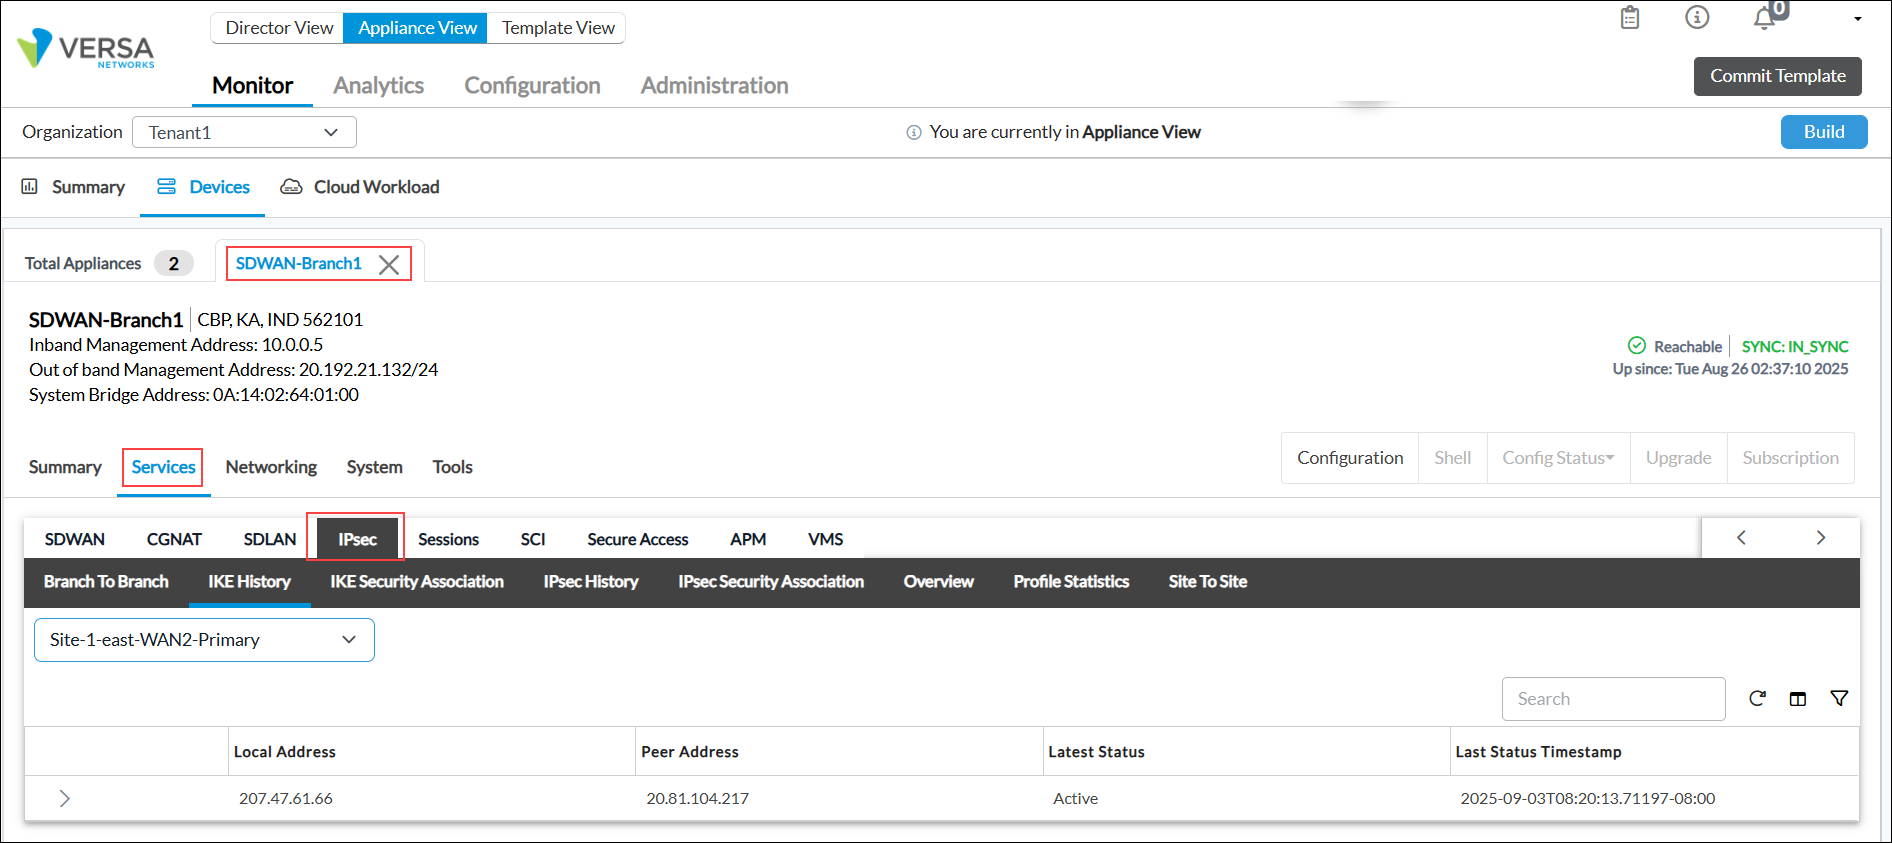Switch to Template View

[x=558, y=28]
